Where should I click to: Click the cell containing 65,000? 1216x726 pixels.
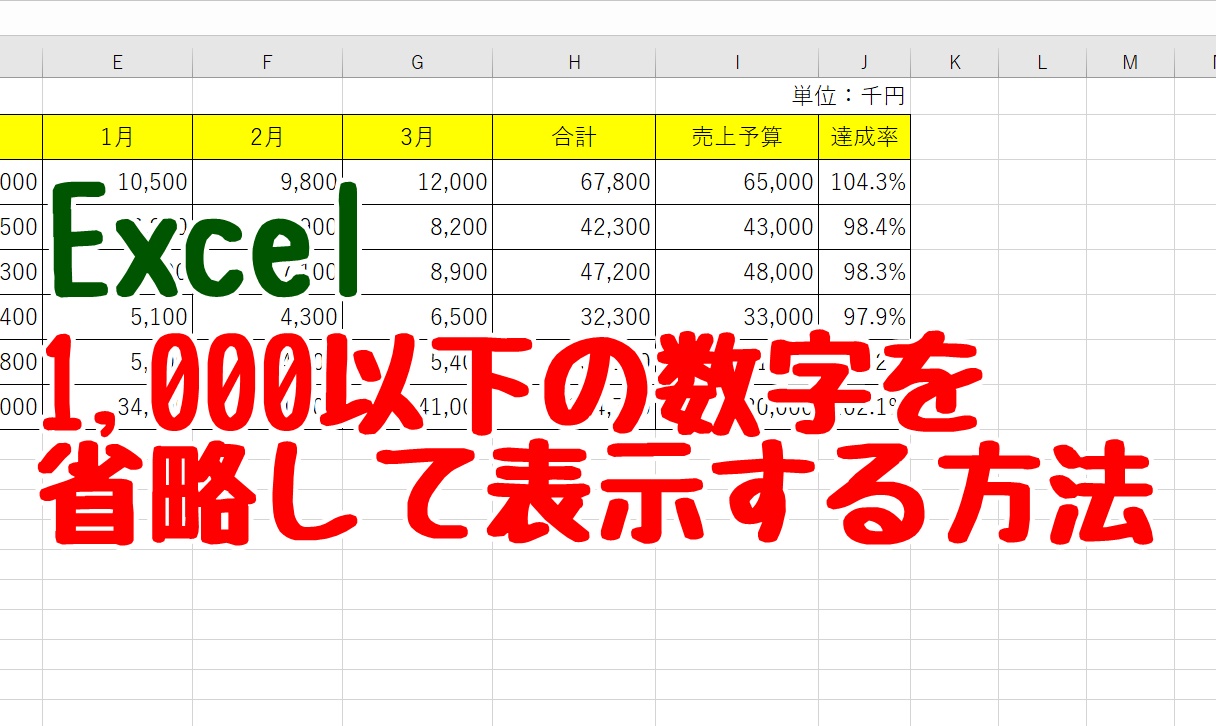tap(737, 182)
